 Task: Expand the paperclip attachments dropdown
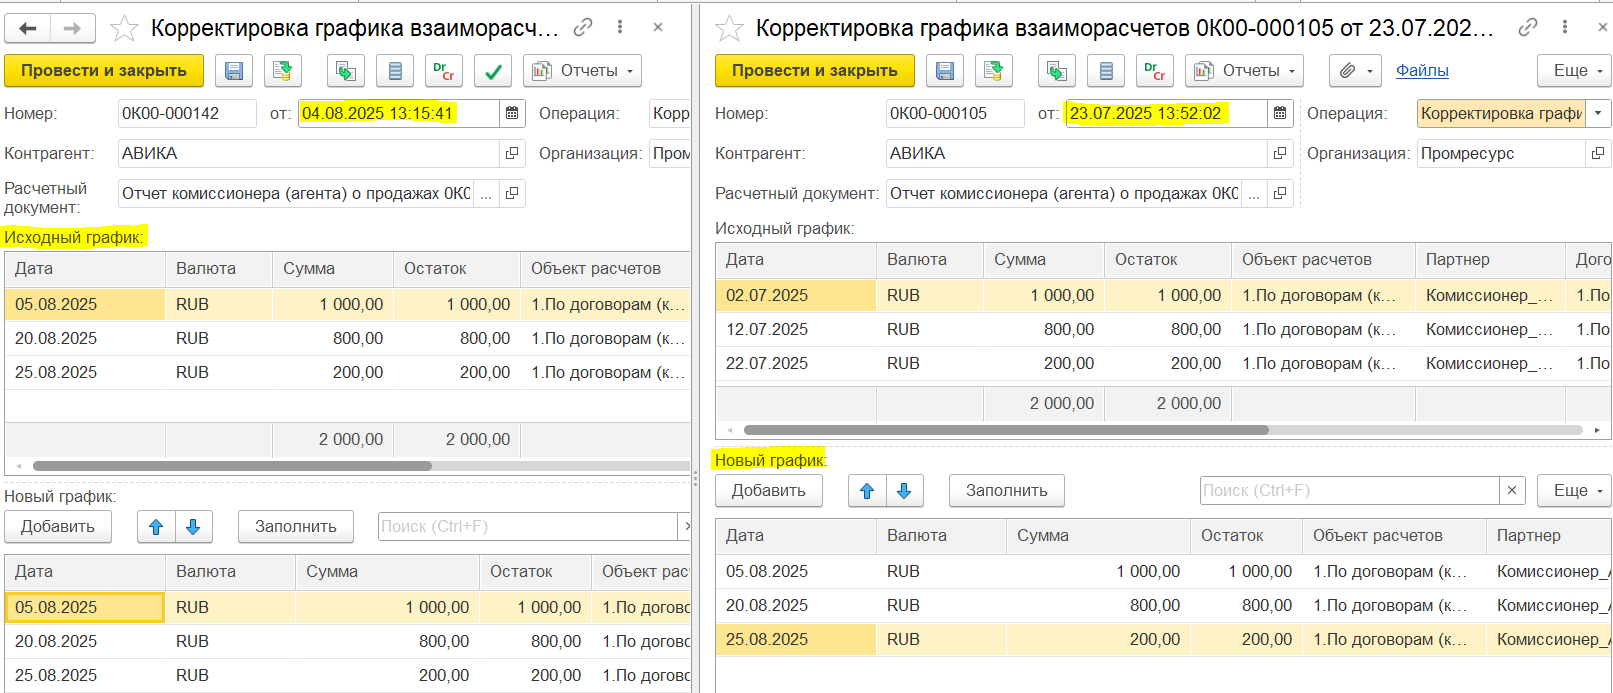pyautogui.click(x=1355, y=71)
